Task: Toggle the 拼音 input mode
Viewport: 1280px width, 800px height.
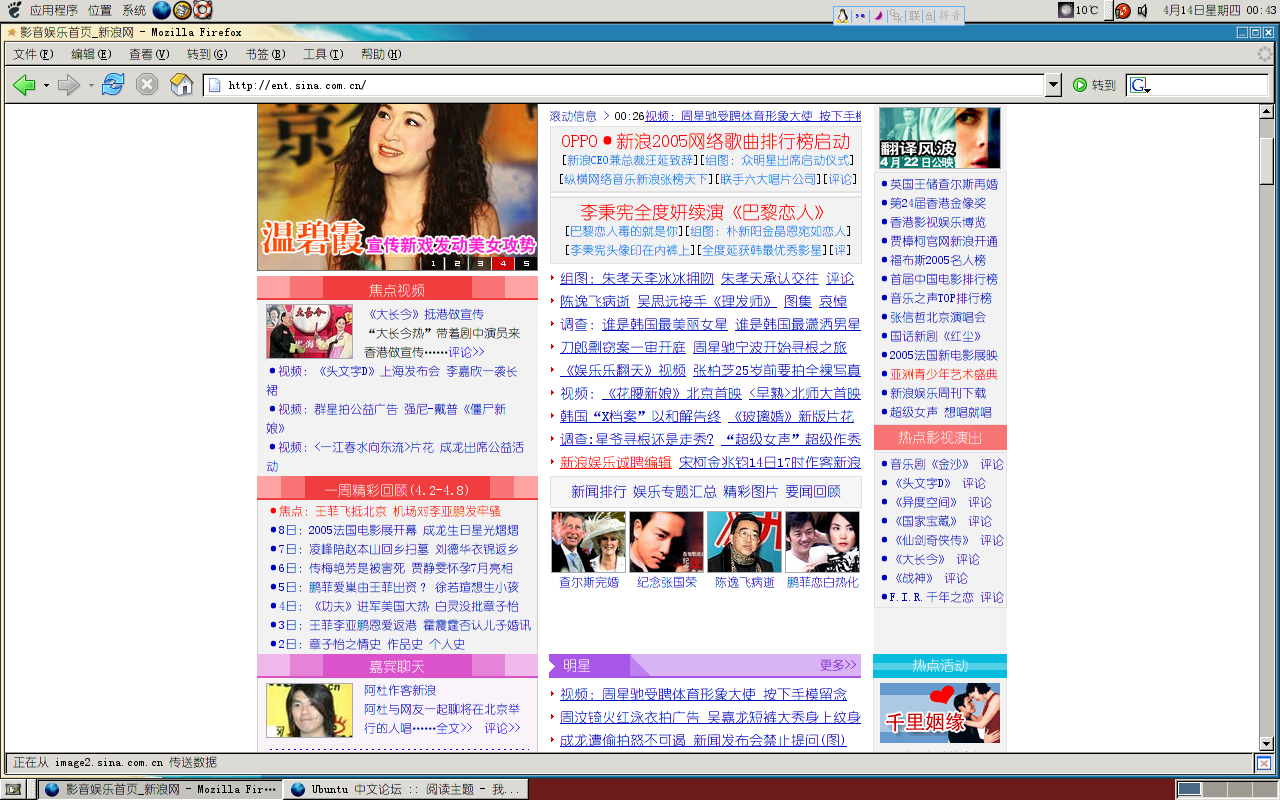Action: 950,16
